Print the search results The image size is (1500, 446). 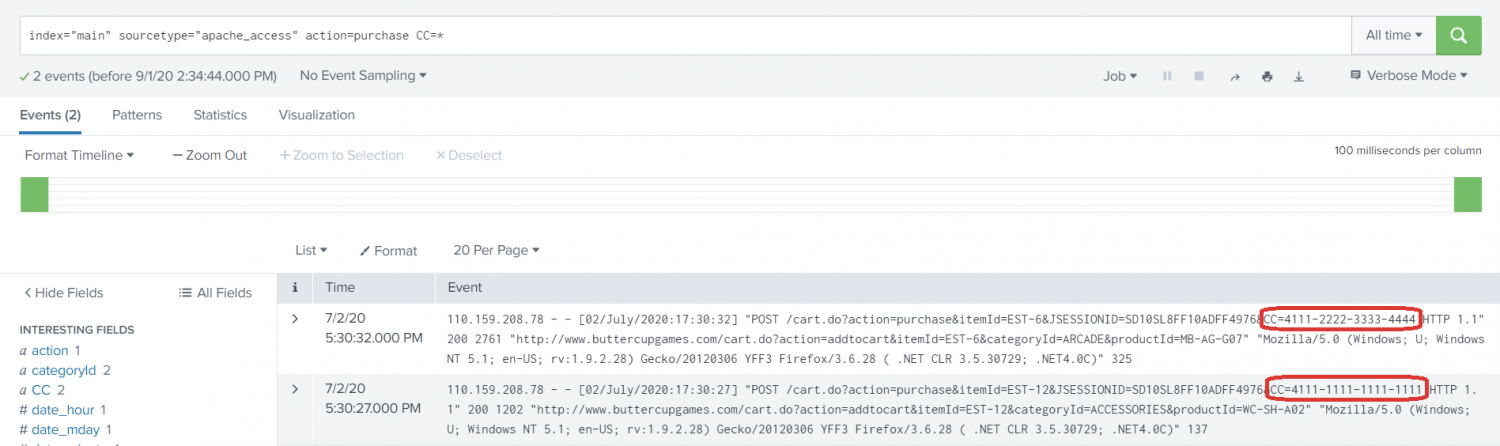1267,76
